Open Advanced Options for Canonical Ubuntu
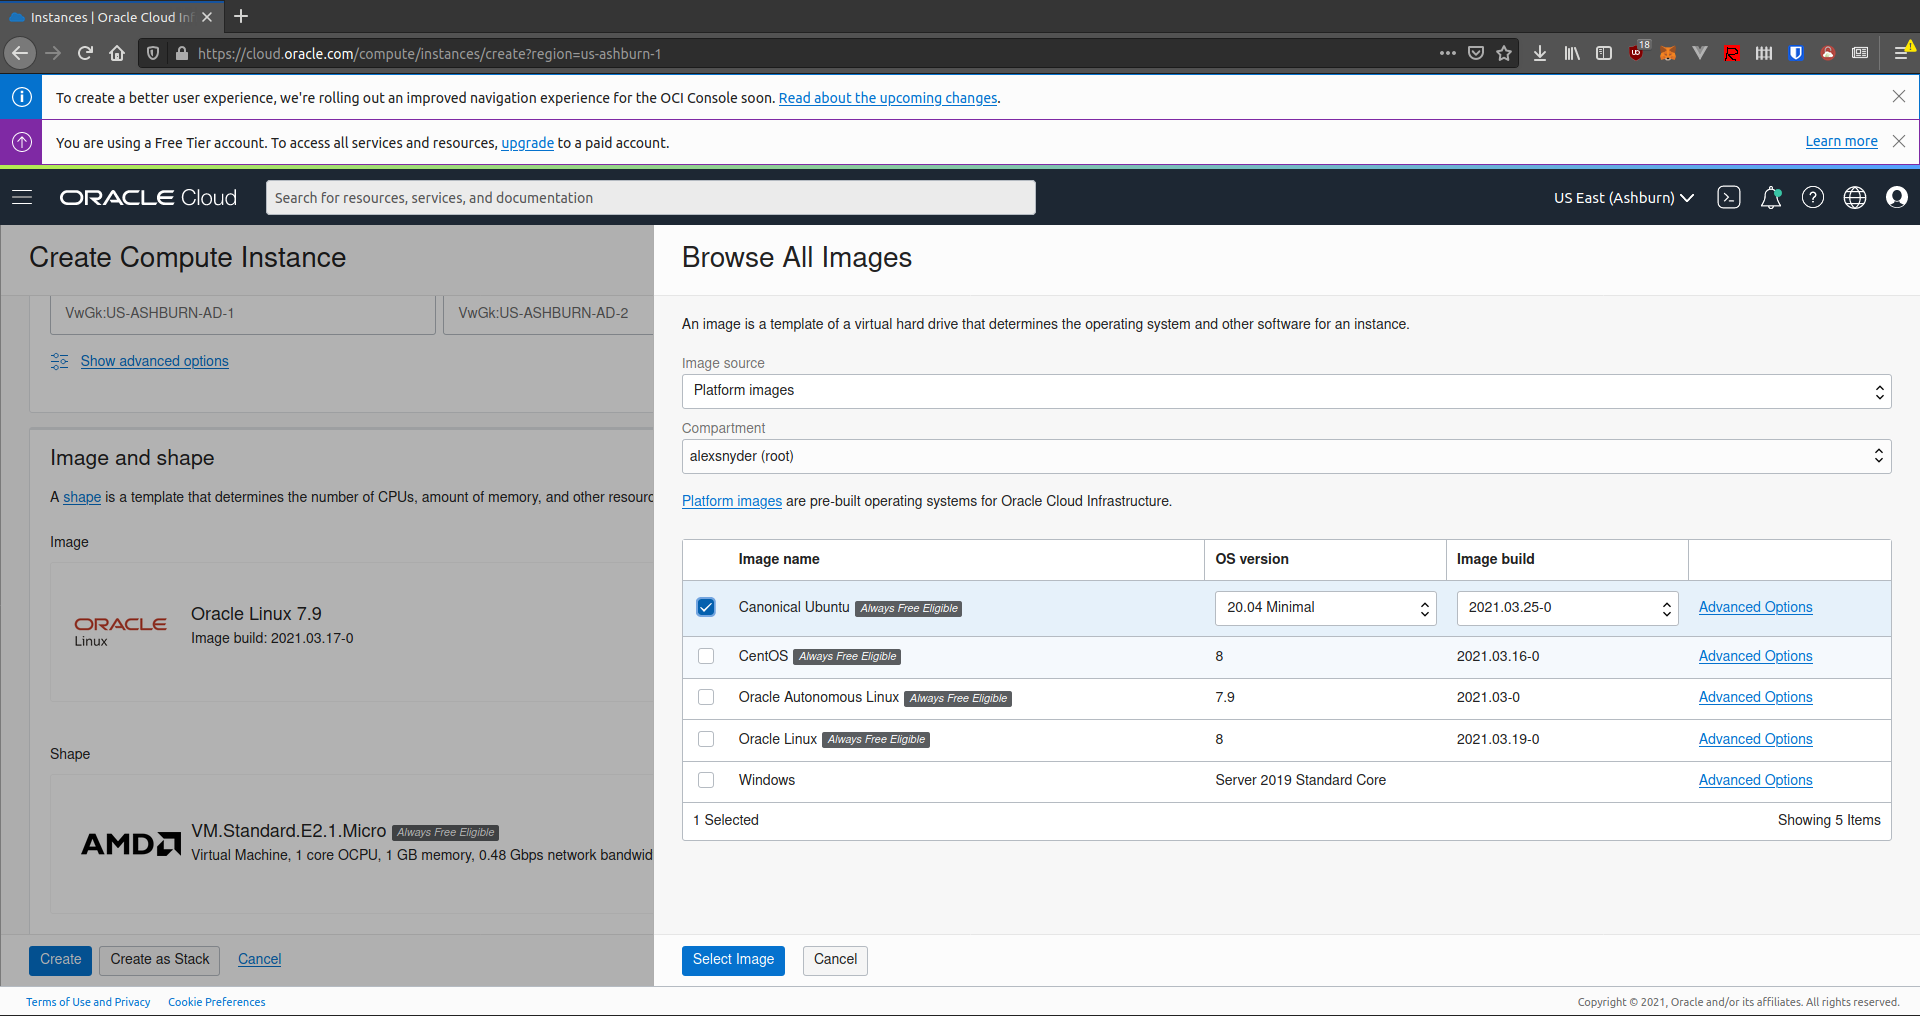1920x1016 pixels. (1755, 607)
